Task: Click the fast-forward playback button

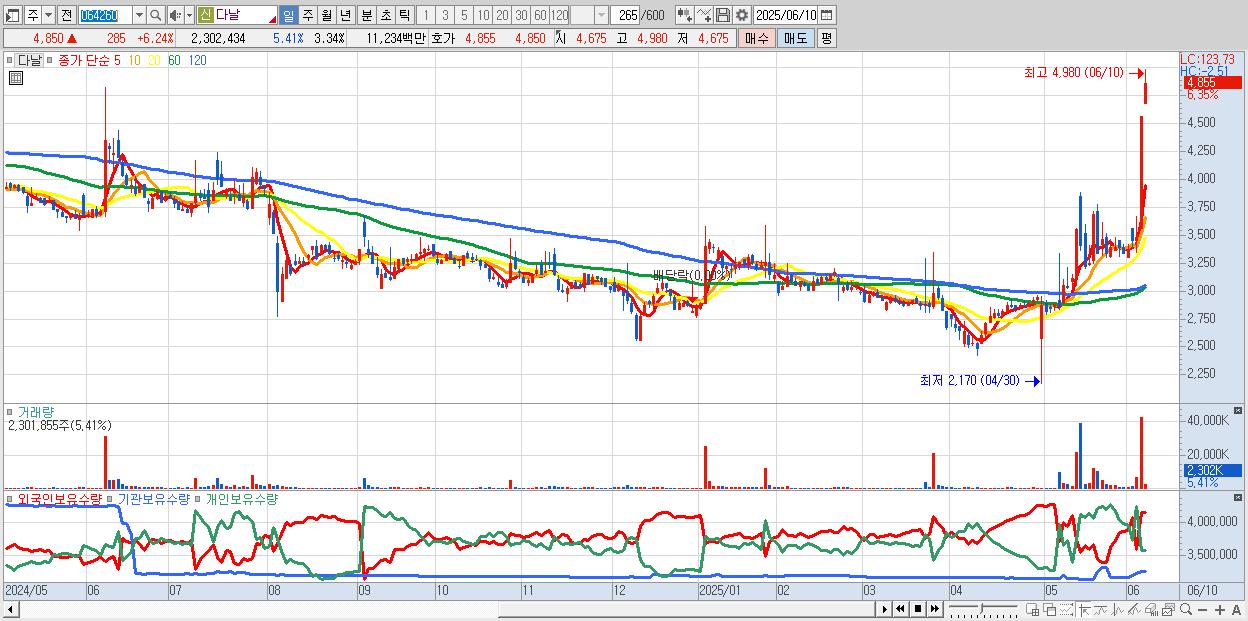Action: point(935,609)
